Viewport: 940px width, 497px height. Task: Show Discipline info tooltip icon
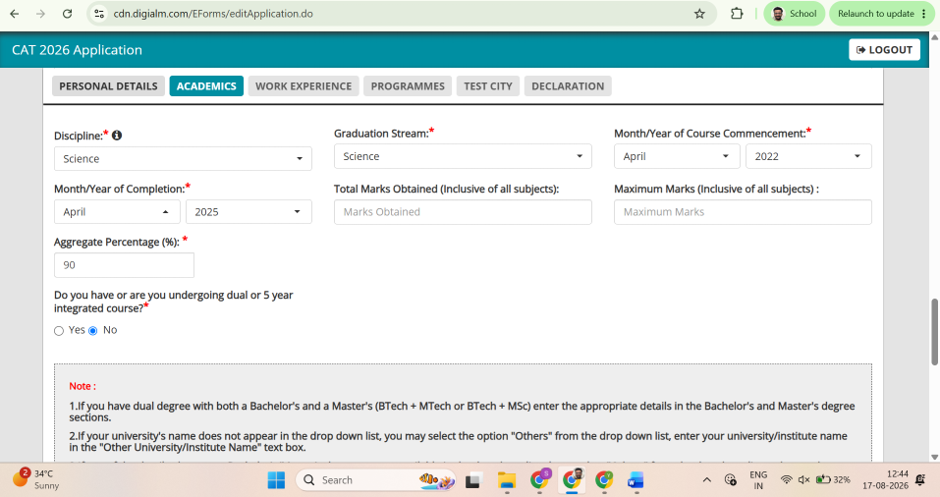117,135
